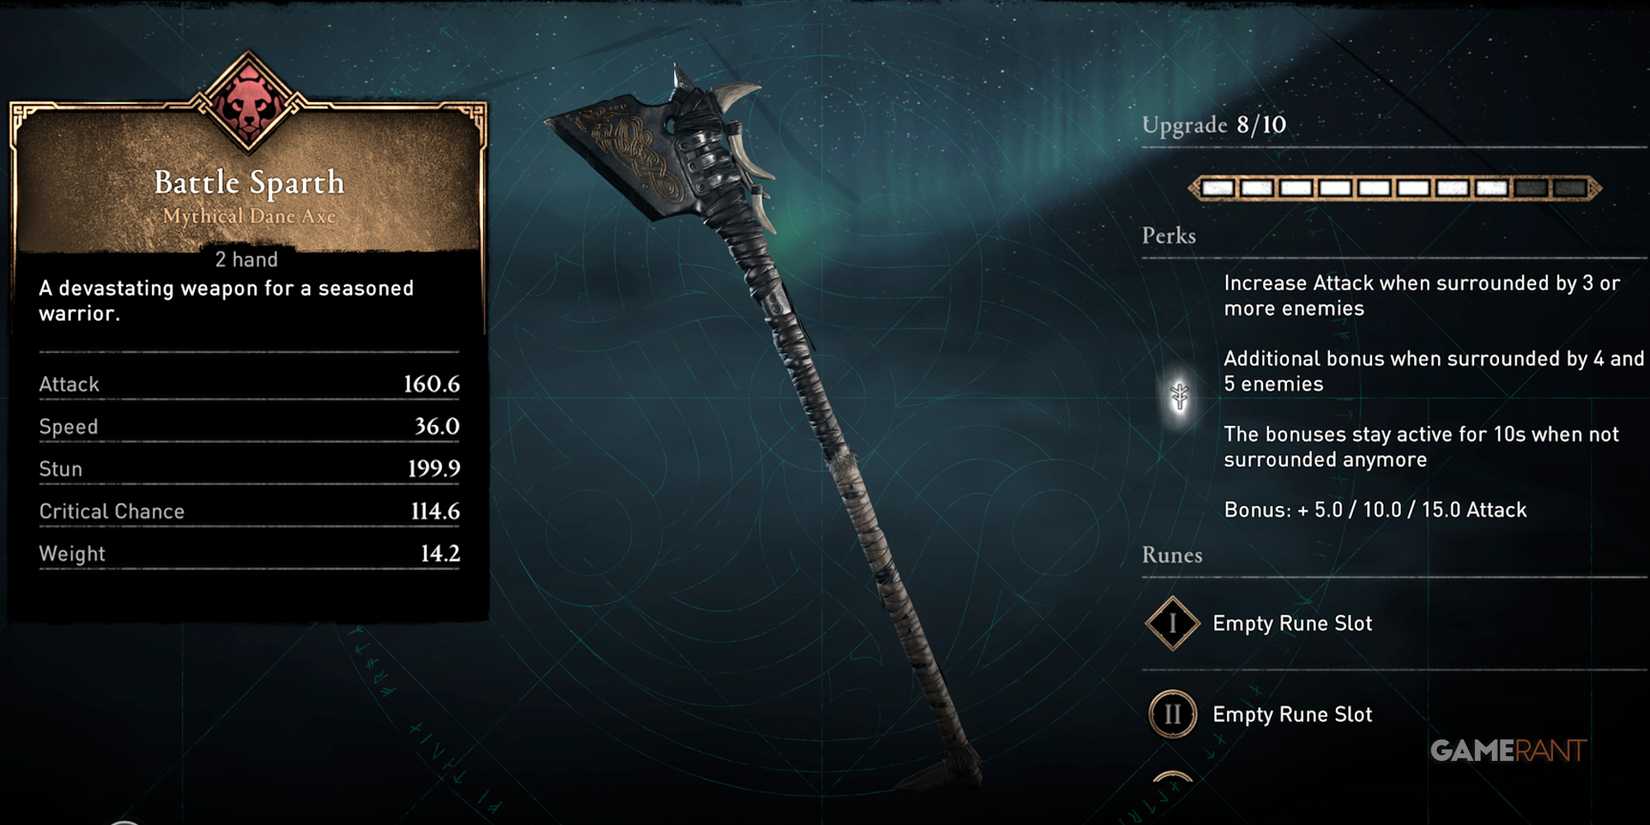Click the round rune slot II icon
This screenshot has height=825, width=1650.
[1172, 714]
